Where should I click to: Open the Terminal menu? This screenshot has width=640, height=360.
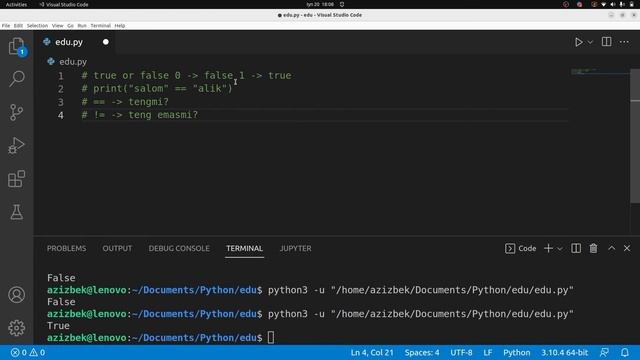100,25
